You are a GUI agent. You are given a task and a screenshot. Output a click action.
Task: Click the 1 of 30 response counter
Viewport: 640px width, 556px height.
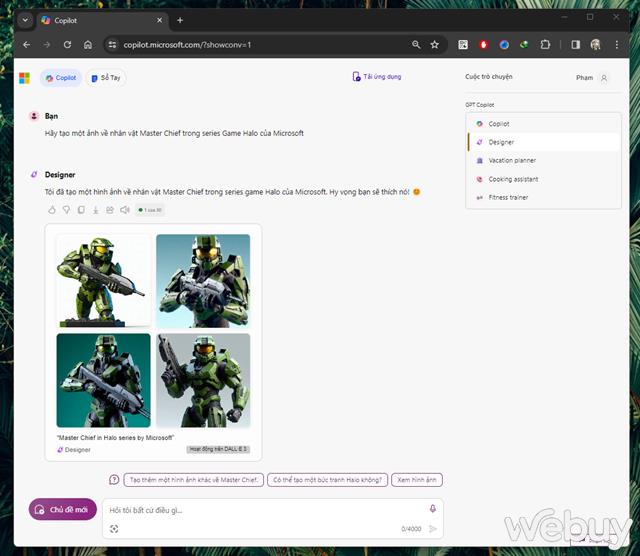(150, 210)
